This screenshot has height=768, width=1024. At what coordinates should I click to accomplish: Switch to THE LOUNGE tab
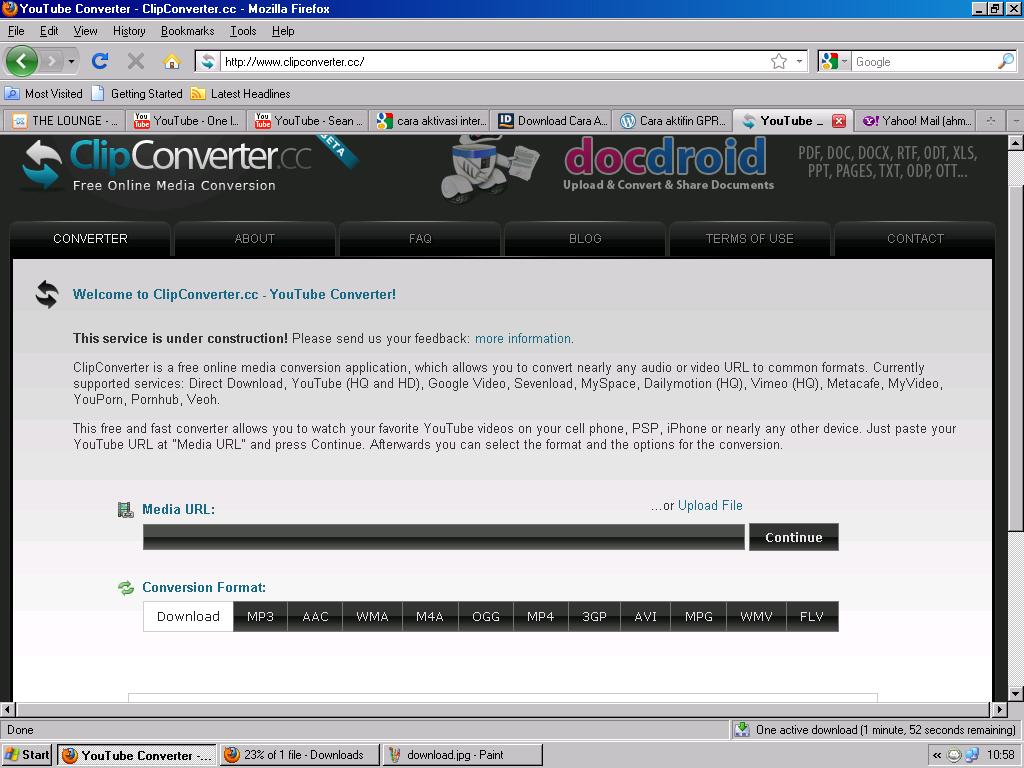pos(63,121)
